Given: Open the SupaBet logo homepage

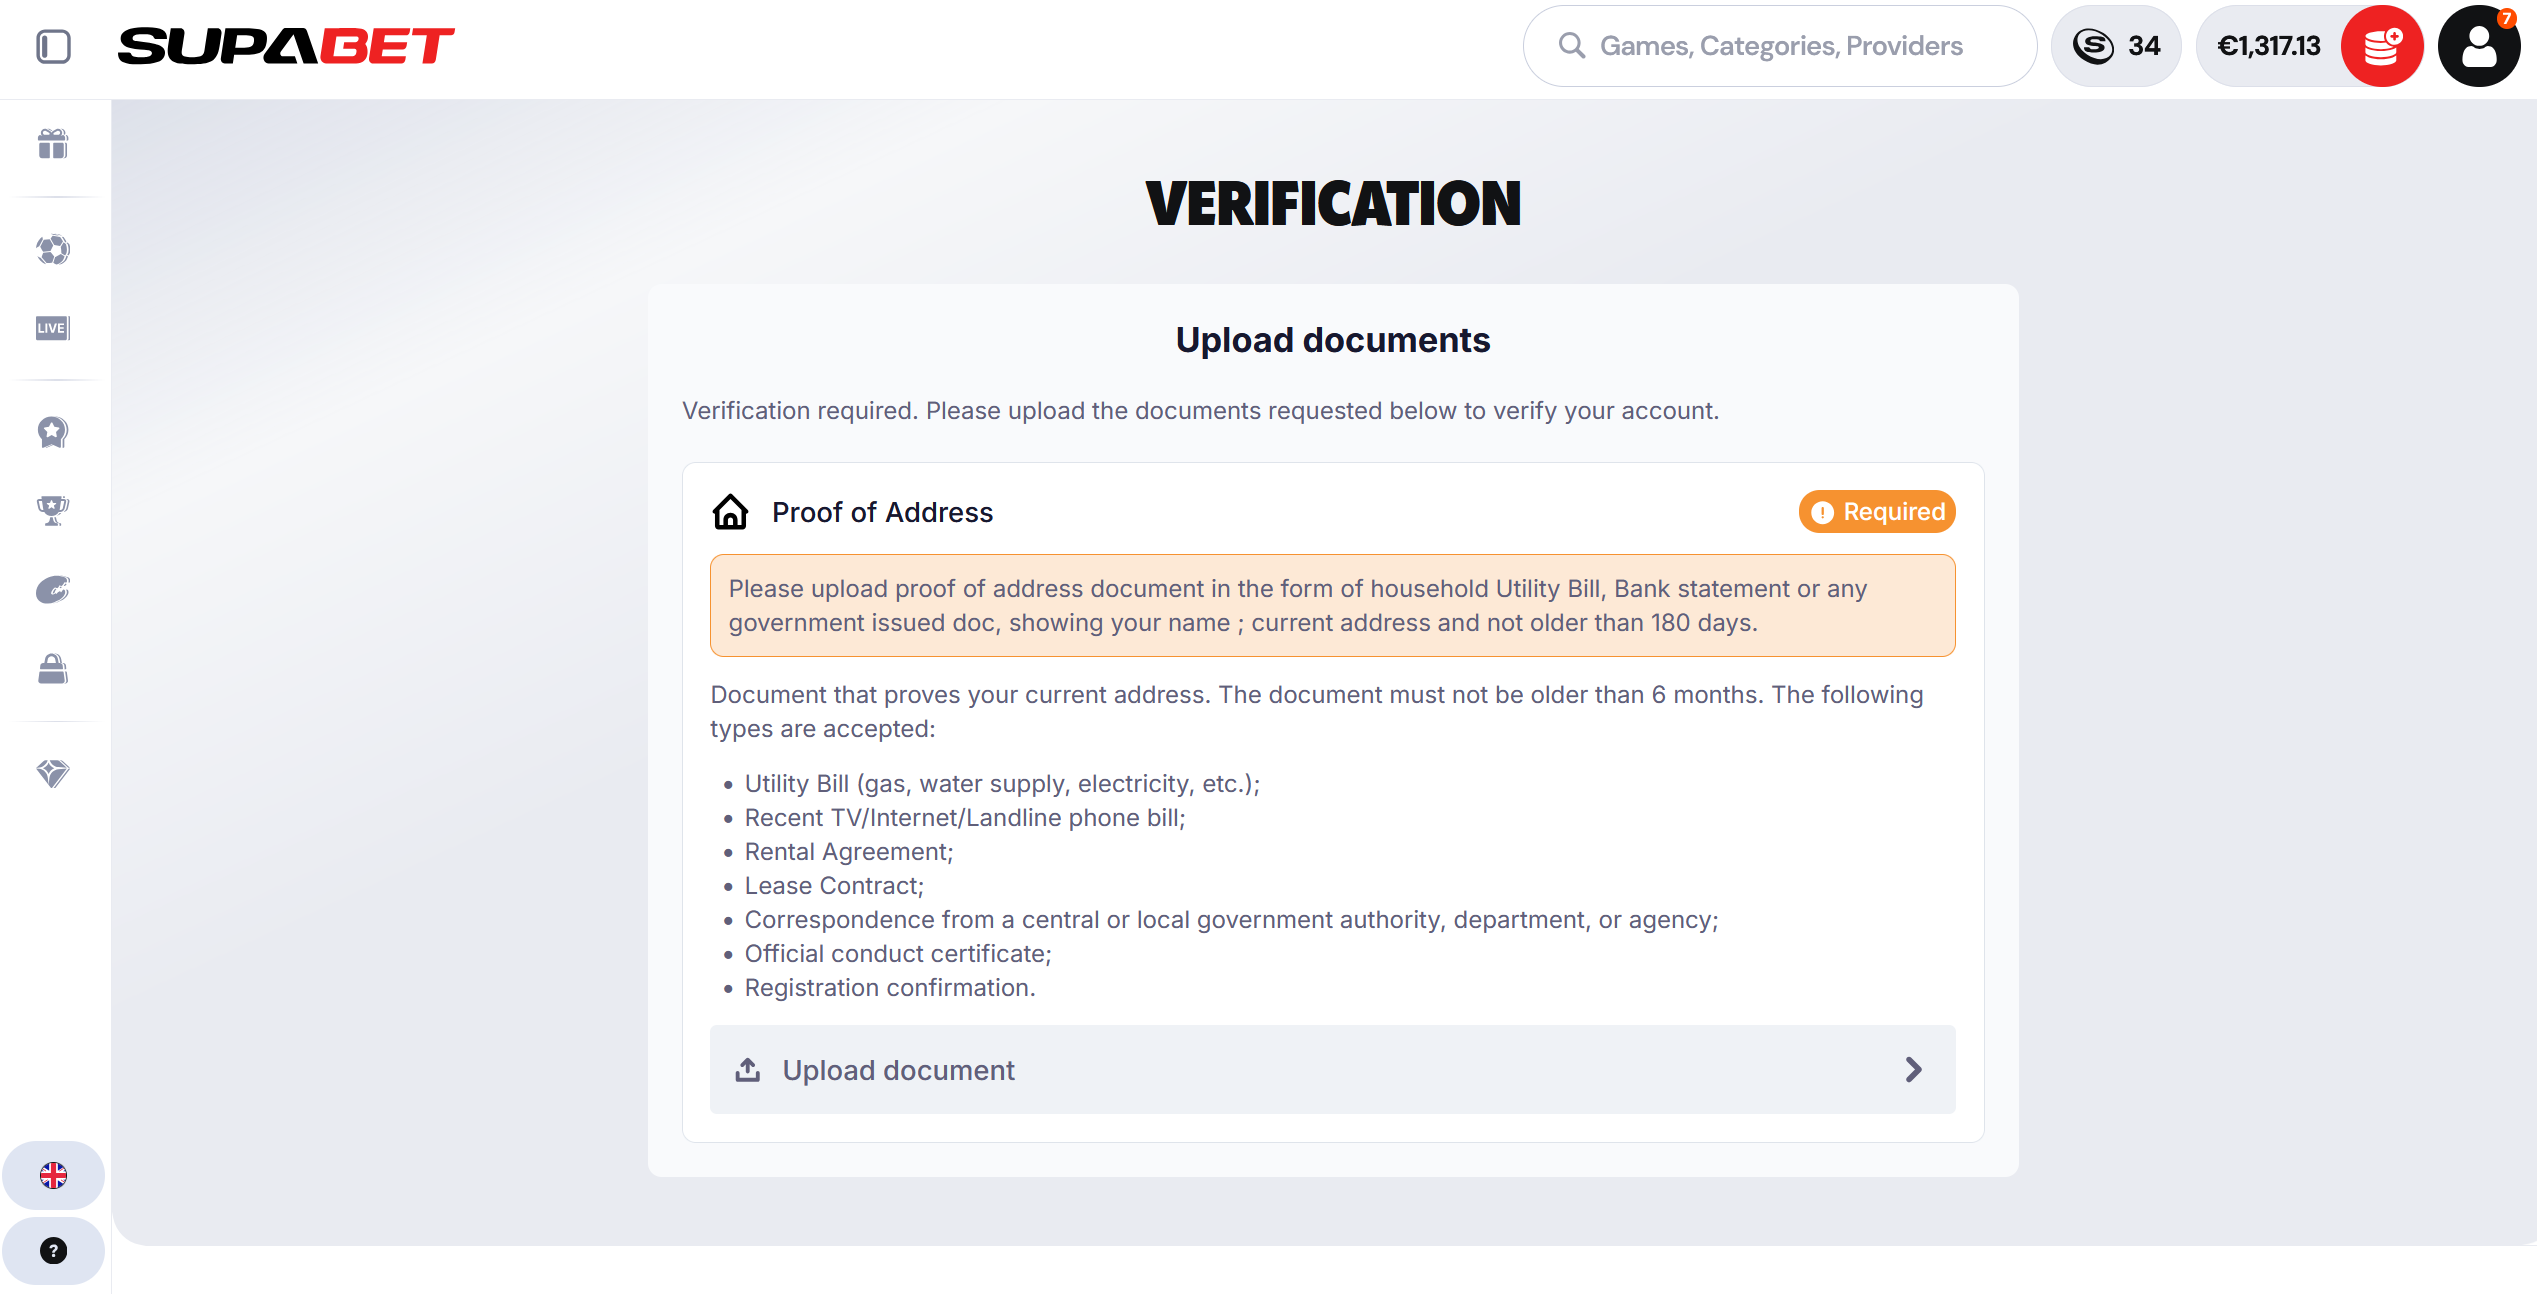Looking at the screenshot, I should [x=286, y=46].
